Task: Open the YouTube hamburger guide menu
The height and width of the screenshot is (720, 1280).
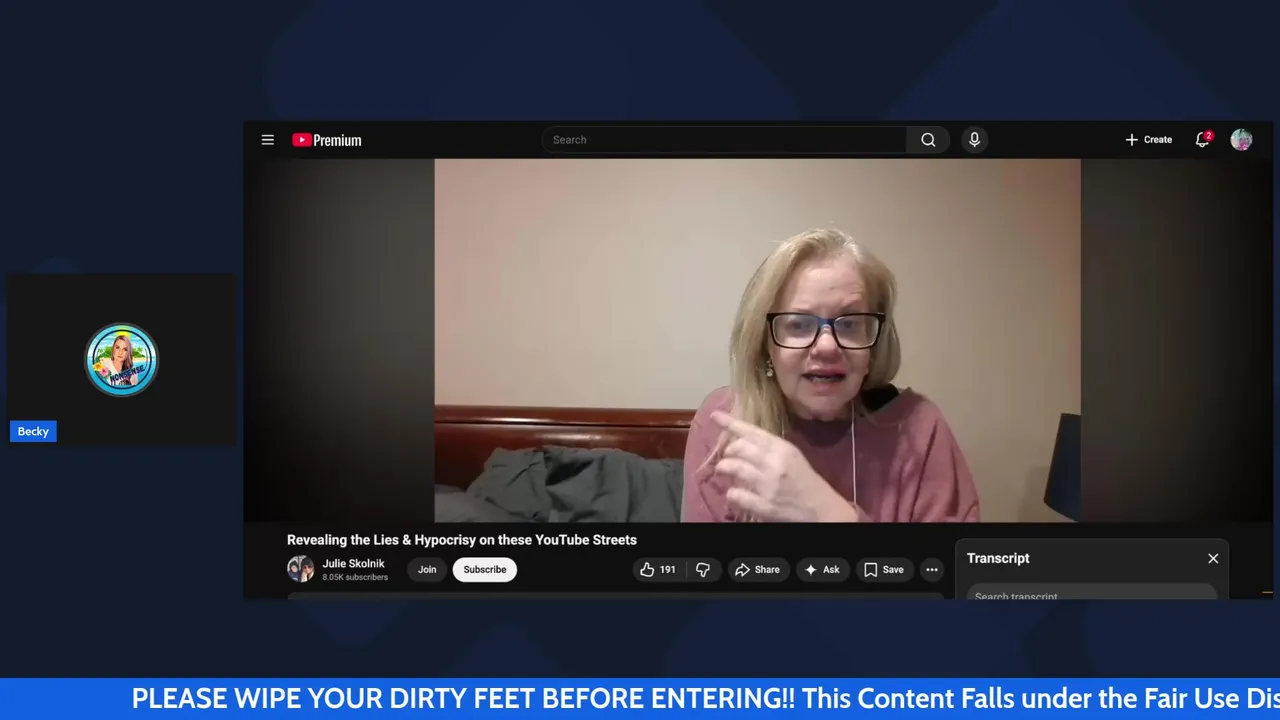Action: (268, 140)
